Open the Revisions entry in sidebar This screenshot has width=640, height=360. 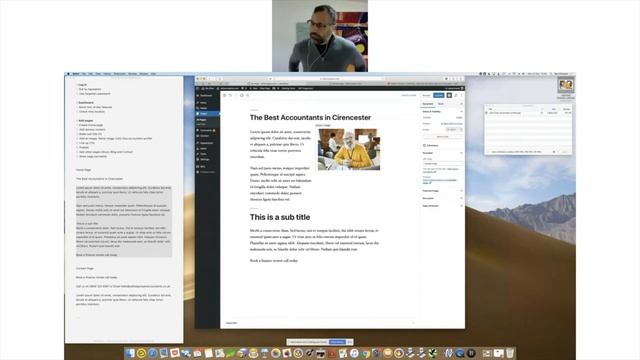(442, 145)
